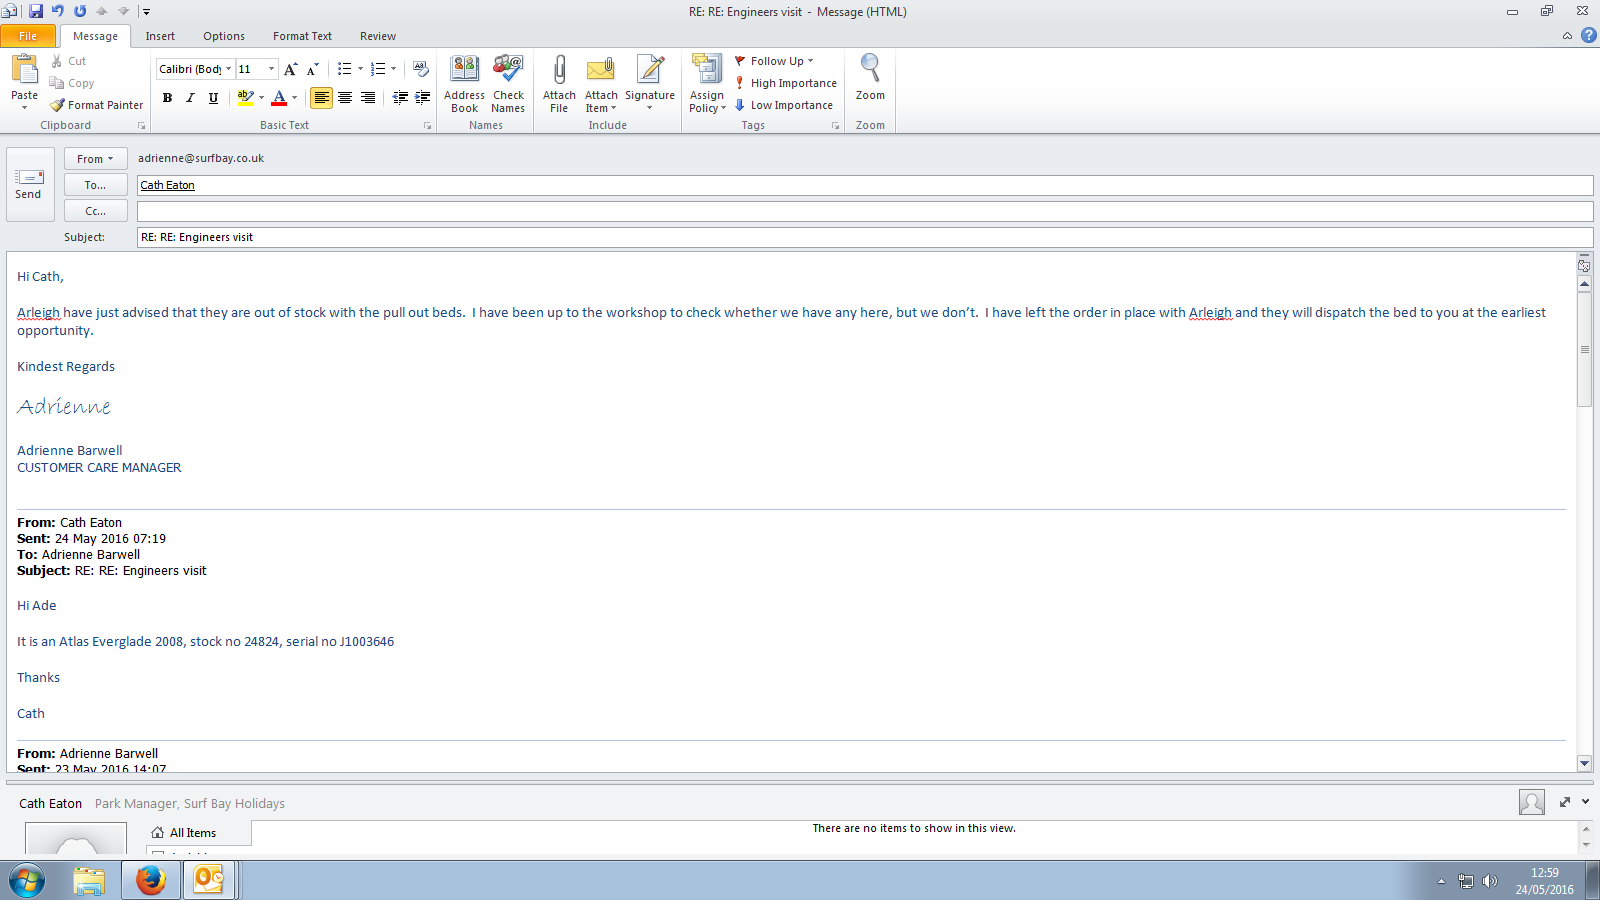Toggle Bold formatting
The image size is (1600, 900).
tap(167, 98)
